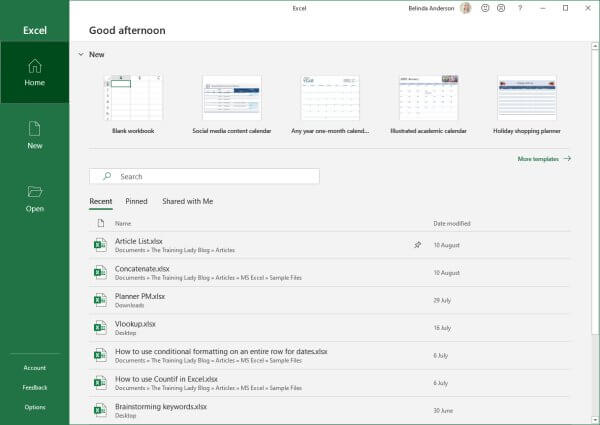Click Belinda Anderson's profile picture
Viewport: 600px width, 425px height.
pyautogui.click(x=466, y=8)
